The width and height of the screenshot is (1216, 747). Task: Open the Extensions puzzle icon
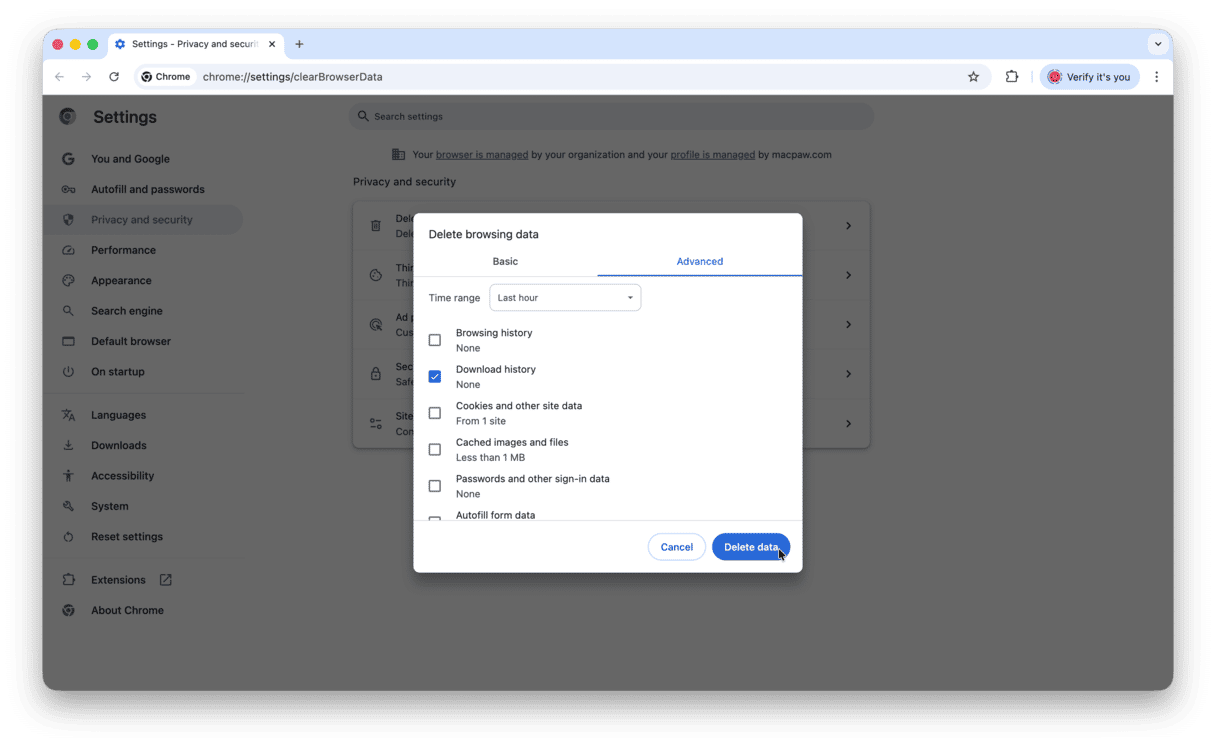[1011, 77]
